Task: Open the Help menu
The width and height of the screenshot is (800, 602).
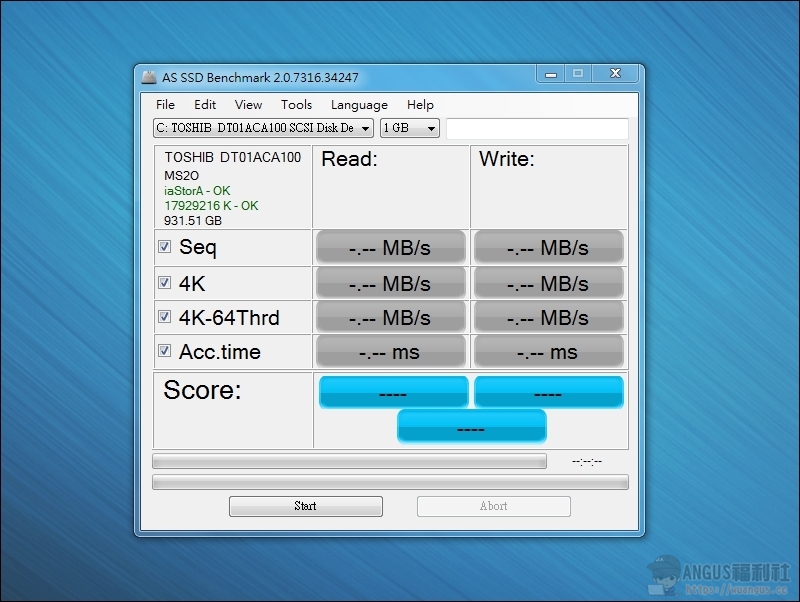Action: (x=420, y=104)
